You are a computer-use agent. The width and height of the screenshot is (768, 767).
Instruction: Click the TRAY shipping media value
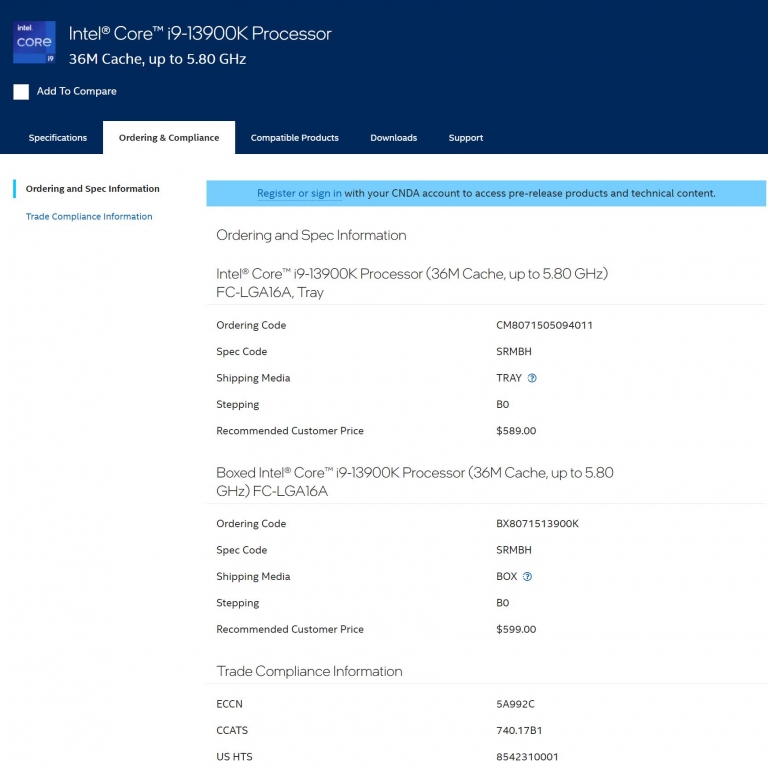point(508,378)
